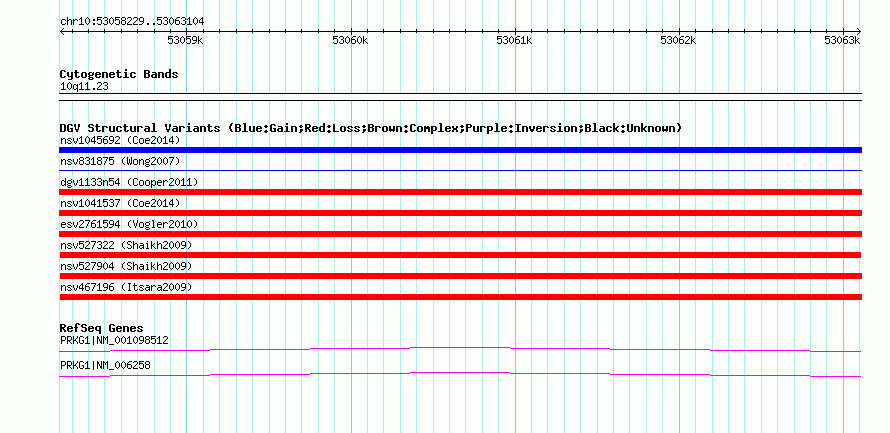Click the thick blue nsv1045692 gain bar
This screenshot has height=433, width=890.
[x=460, y=150]
